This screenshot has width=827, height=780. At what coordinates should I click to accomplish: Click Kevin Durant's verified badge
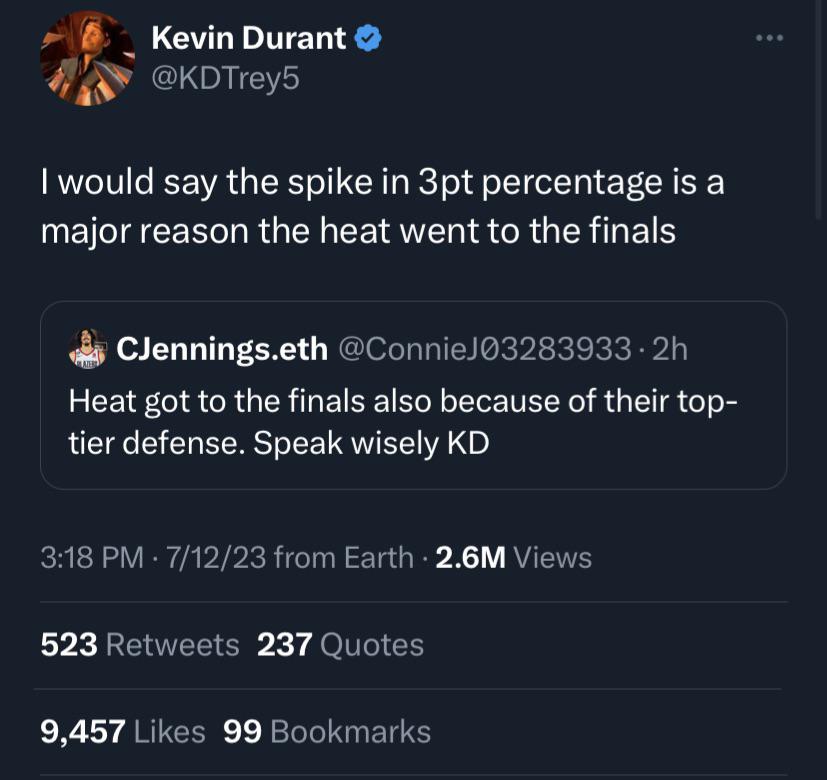(369, 39)
